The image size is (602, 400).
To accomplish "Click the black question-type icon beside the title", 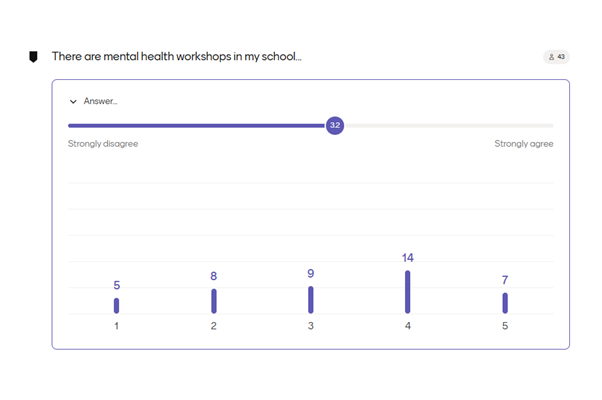I will pyautogui.click(x=33, y=57).
